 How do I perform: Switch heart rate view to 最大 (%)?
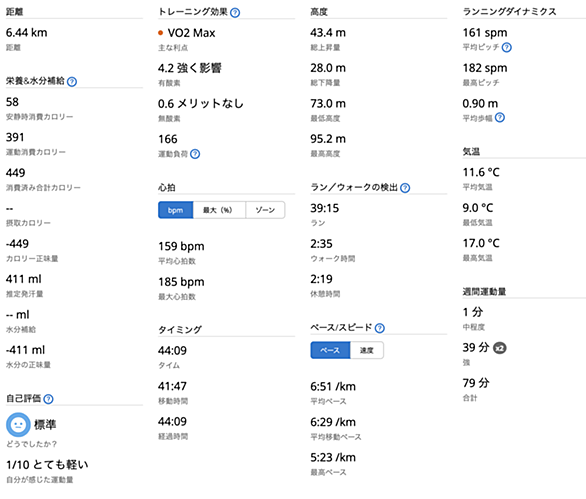click(x=219, y=210)
